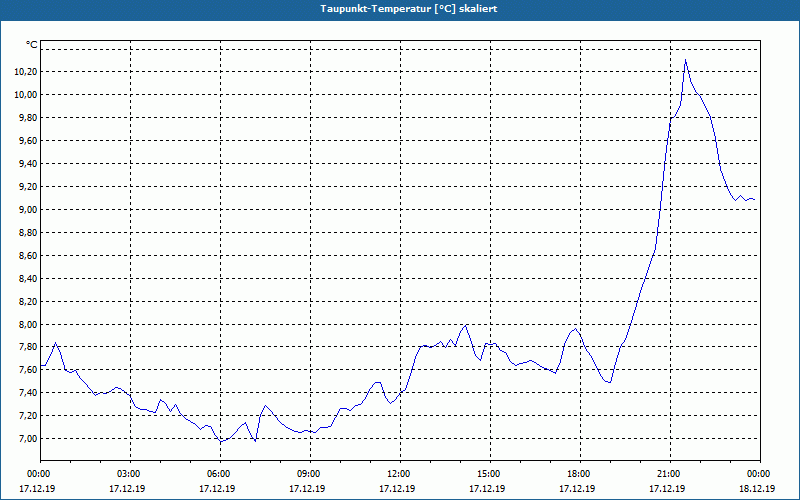Screen dimensions: 800x500
Task: Select the '17.12.19' date below 21:00
Action: [667, 488]
